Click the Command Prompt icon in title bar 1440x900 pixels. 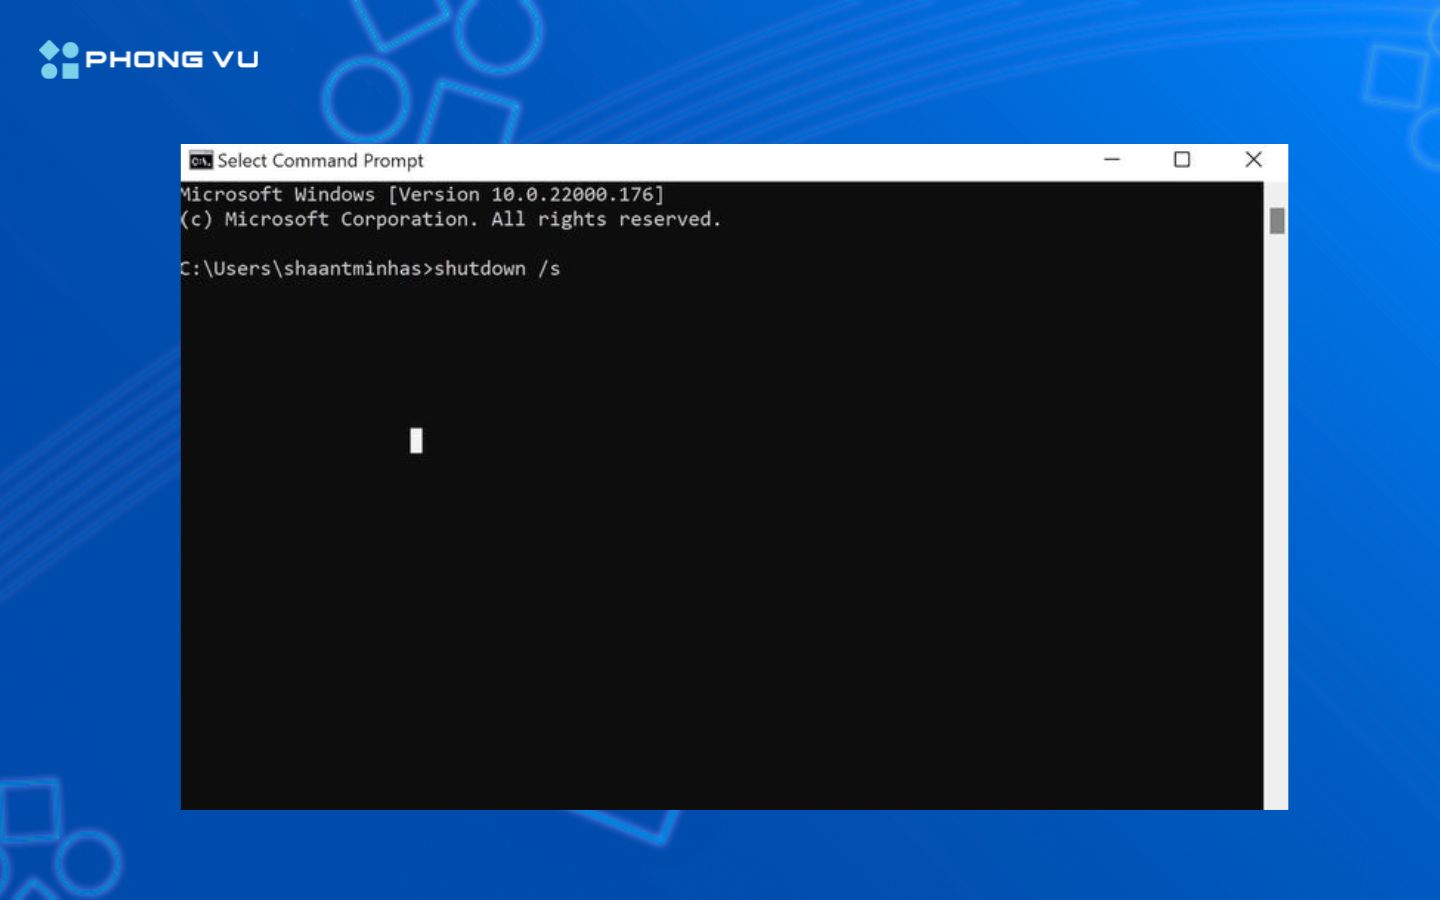point(201,161)
